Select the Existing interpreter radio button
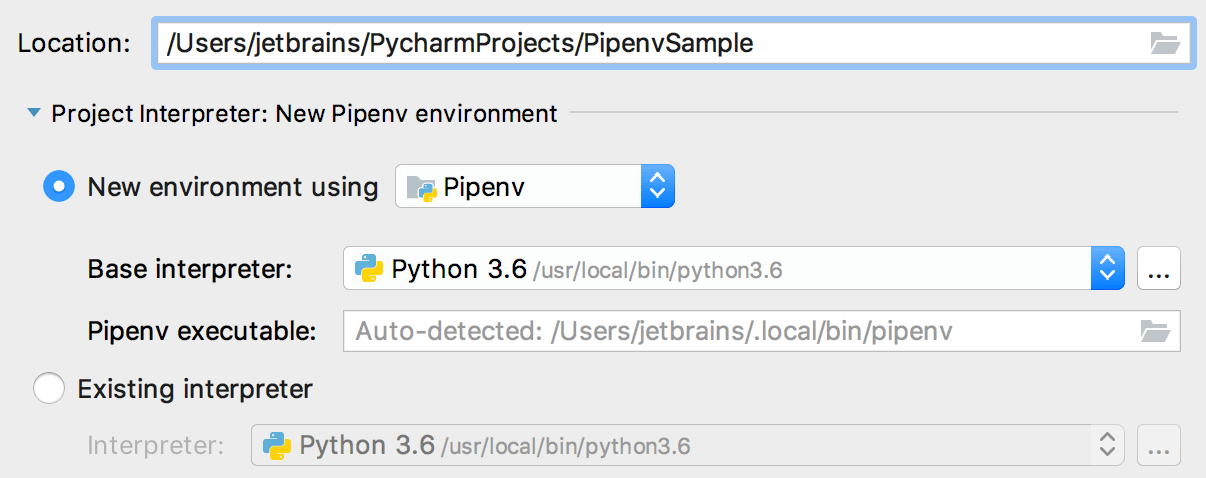The image size is (1206, 478). click(49, 388)
